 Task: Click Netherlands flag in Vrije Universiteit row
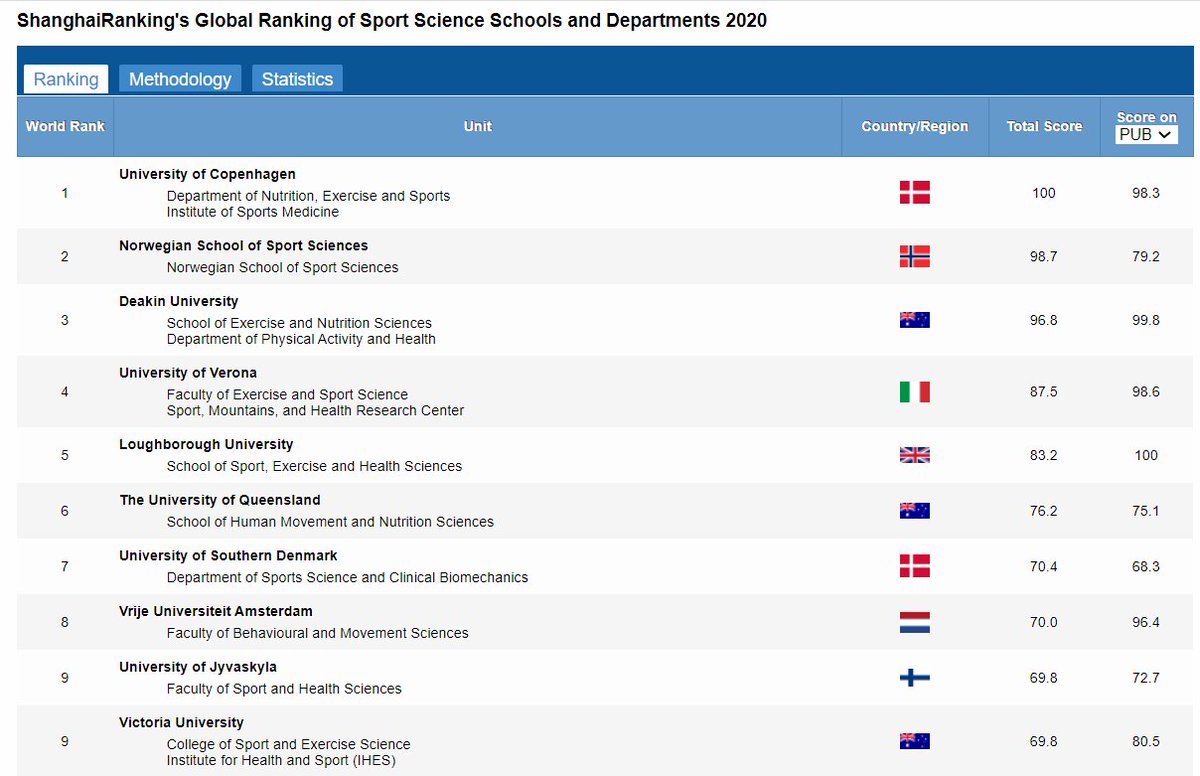(914, 622)
